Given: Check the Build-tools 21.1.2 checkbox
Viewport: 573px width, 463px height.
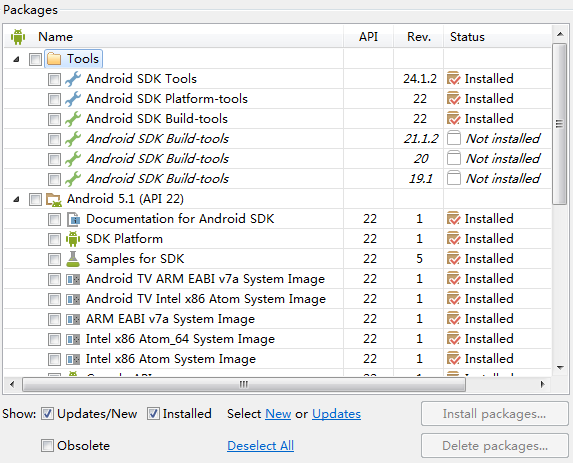Looking at the screenshot, I should tap(54, 139).
